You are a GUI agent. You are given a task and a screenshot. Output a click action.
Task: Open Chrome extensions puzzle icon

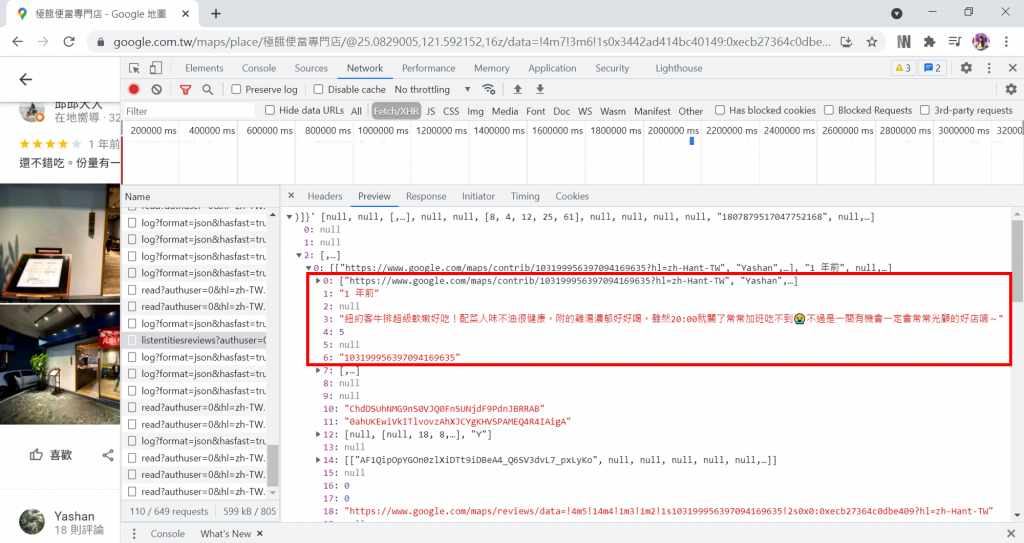pyautogui.click(x=929, y=42)
